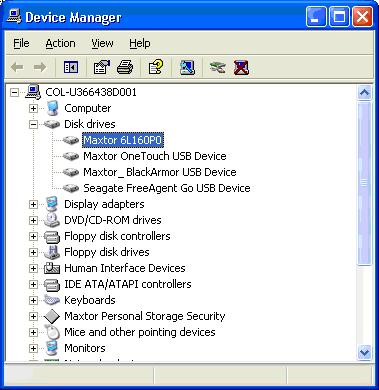Click the Update Driver toolbar icon

[218, 67]
